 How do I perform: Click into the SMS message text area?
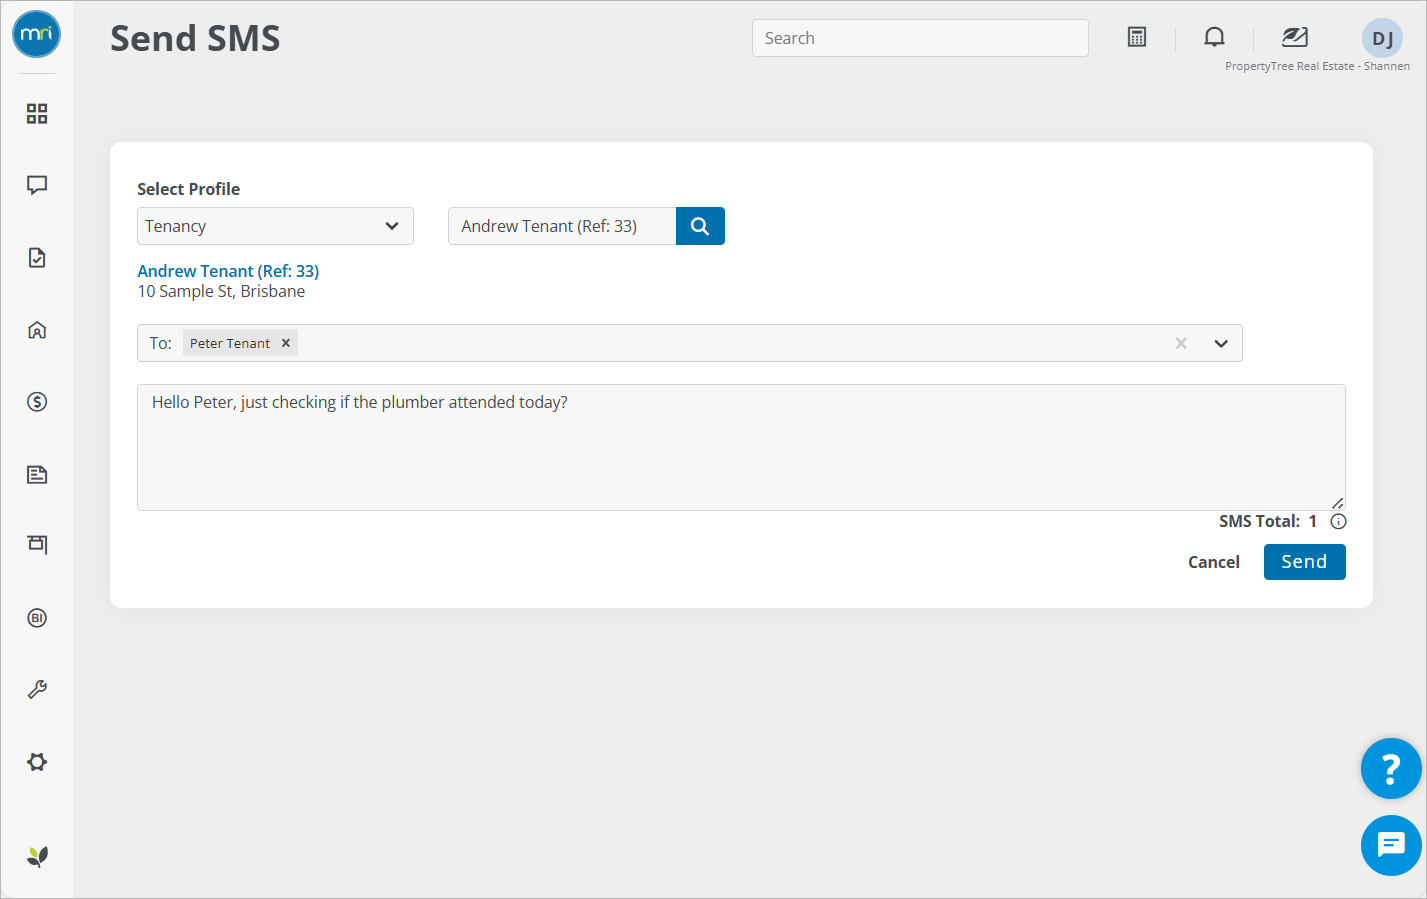tap(741, 447)
